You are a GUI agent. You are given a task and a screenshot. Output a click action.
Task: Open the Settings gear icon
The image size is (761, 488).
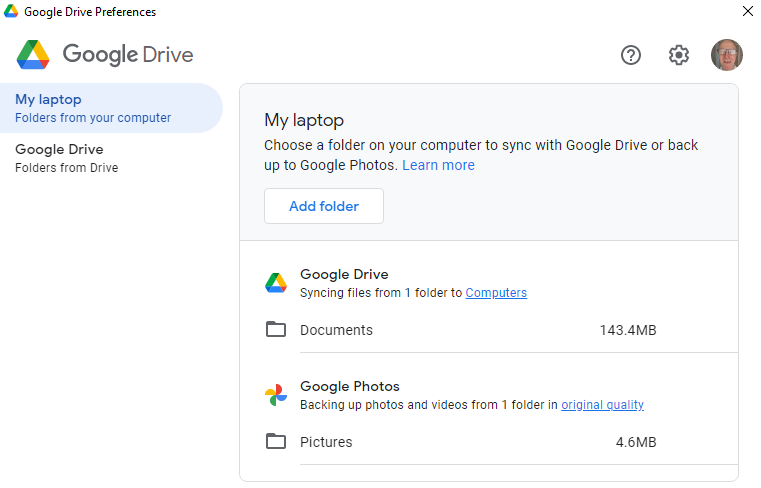(678, 55)
